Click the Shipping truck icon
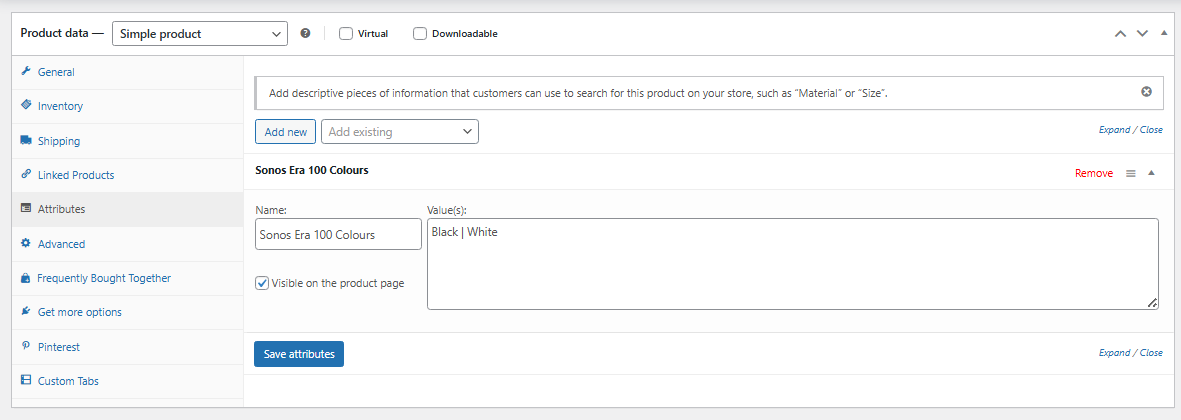Screen dimensions: 1181x420 tap(26, 141)
